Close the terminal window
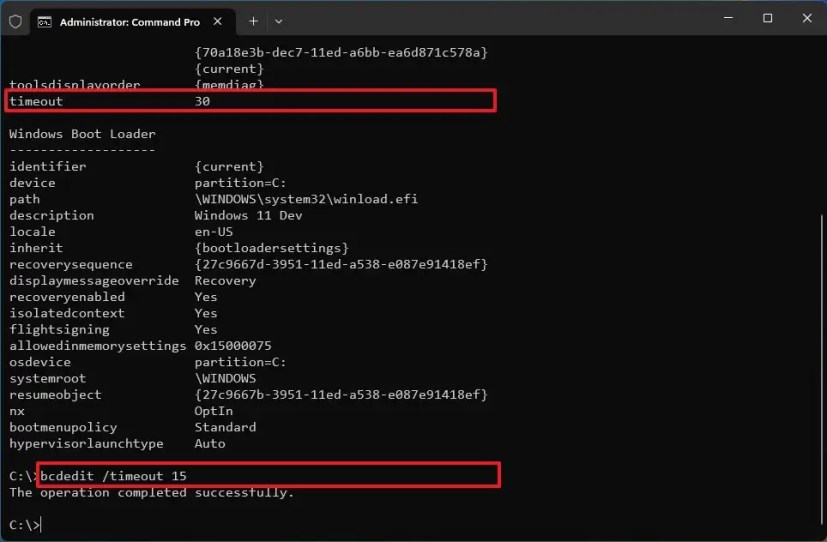 click(807, 18)
